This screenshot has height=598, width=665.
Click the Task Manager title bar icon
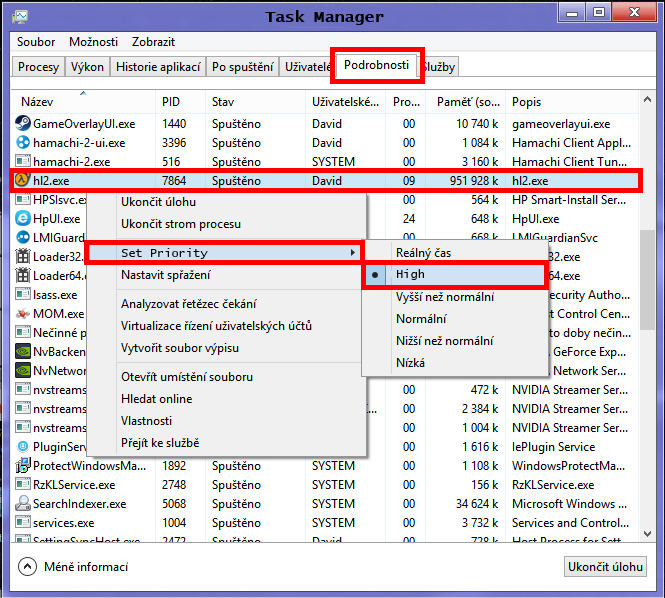20,17
